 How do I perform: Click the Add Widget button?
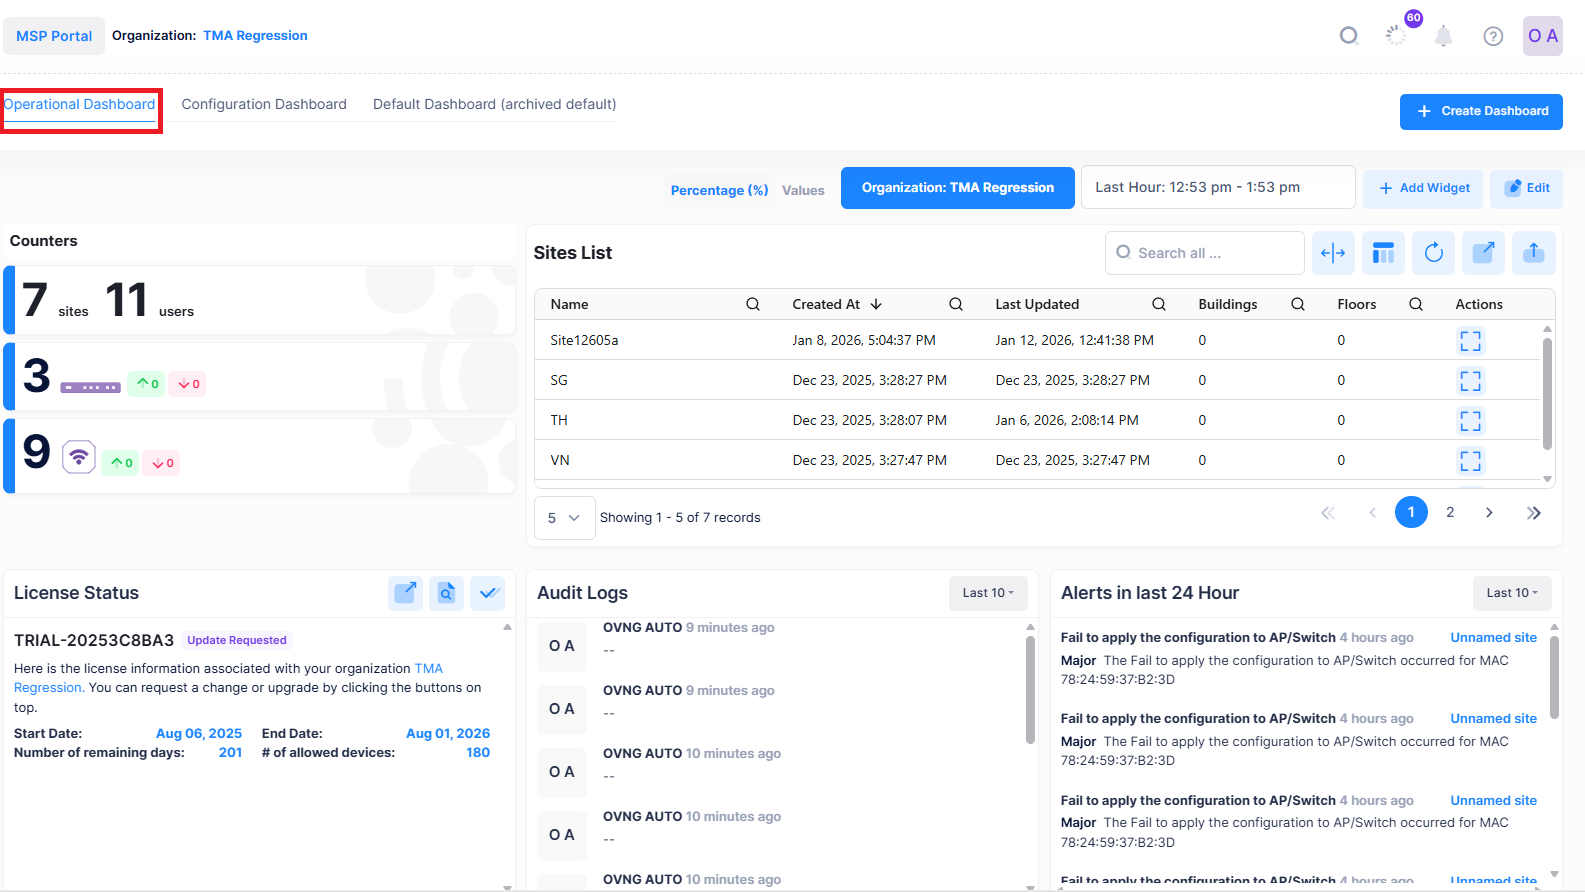click(x=1424, y=188)
